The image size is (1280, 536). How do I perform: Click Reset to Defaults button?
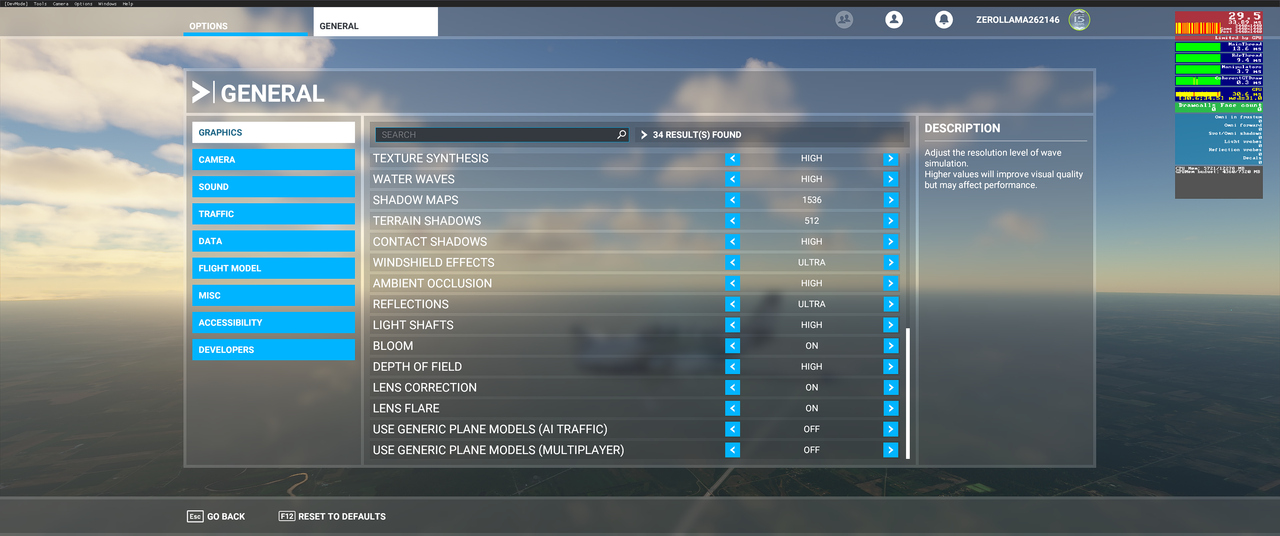(332, 516)
